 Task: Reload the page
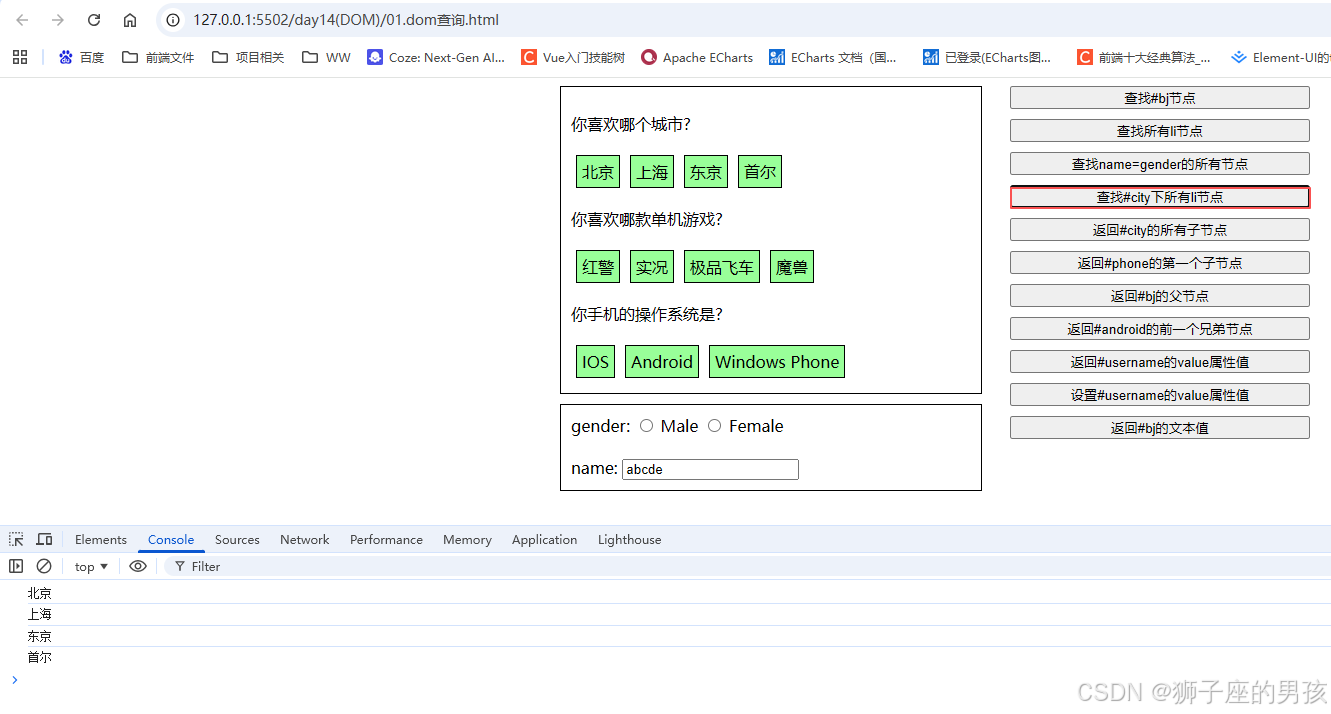[94, 20]
